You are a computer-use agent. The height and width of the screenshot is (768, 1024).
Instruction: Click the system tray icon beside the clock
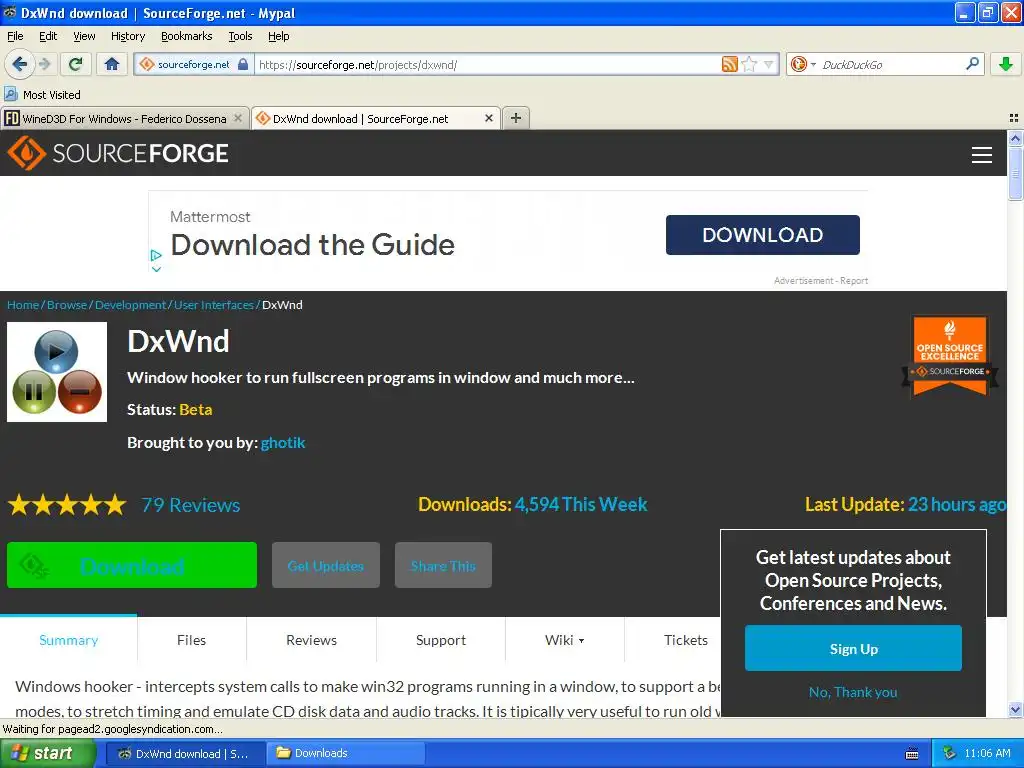pos(949,753)
